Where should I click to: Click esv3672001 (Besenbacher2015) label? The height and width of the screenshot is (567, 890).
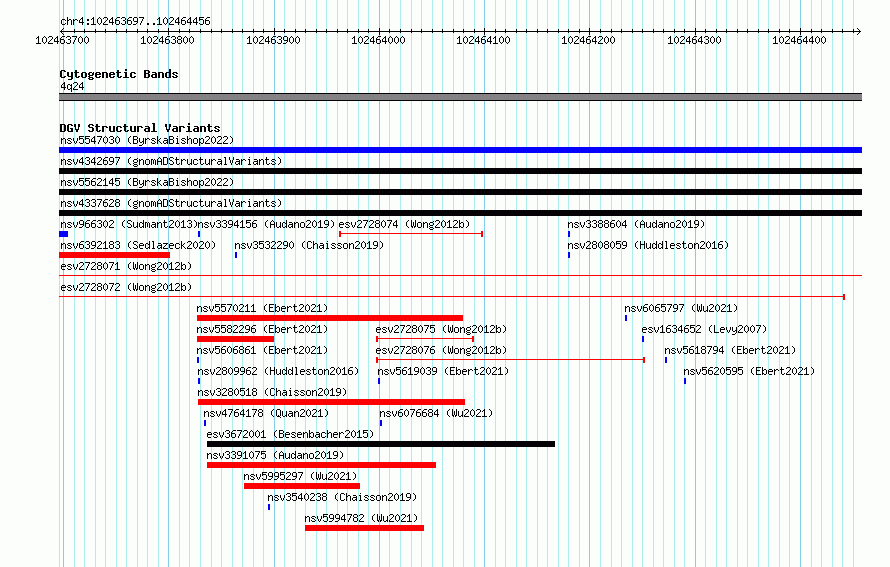(291, 434)
